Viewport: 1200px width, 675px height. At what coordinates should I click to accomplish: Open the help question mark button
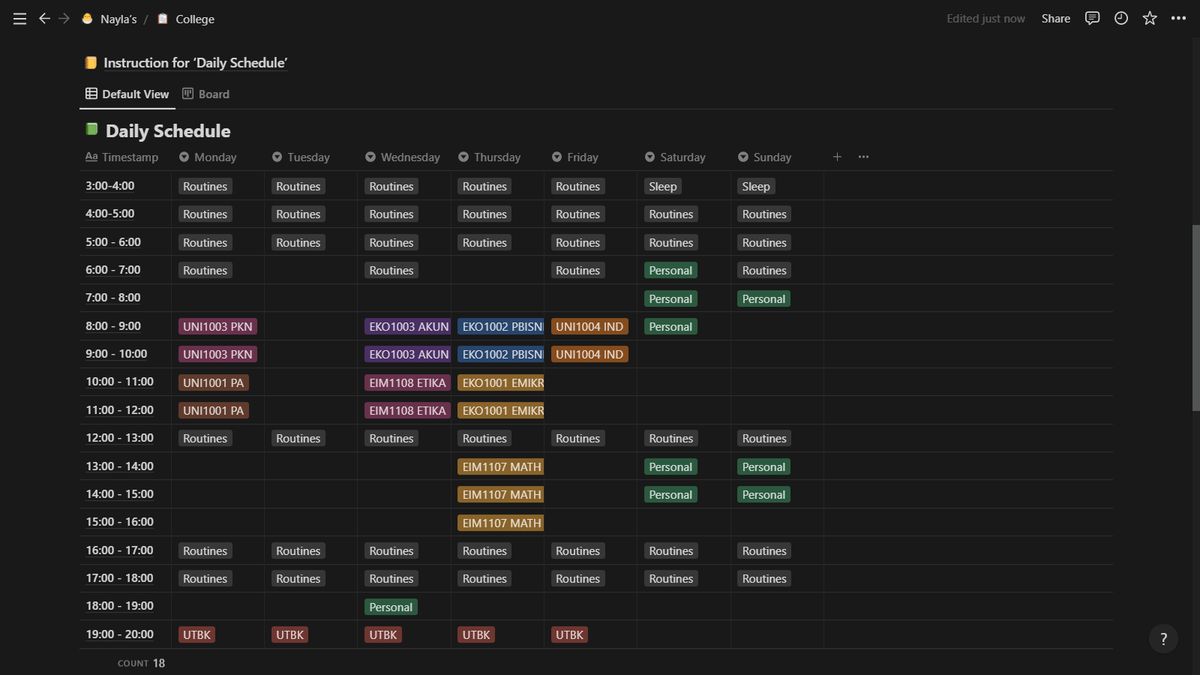1163,639
